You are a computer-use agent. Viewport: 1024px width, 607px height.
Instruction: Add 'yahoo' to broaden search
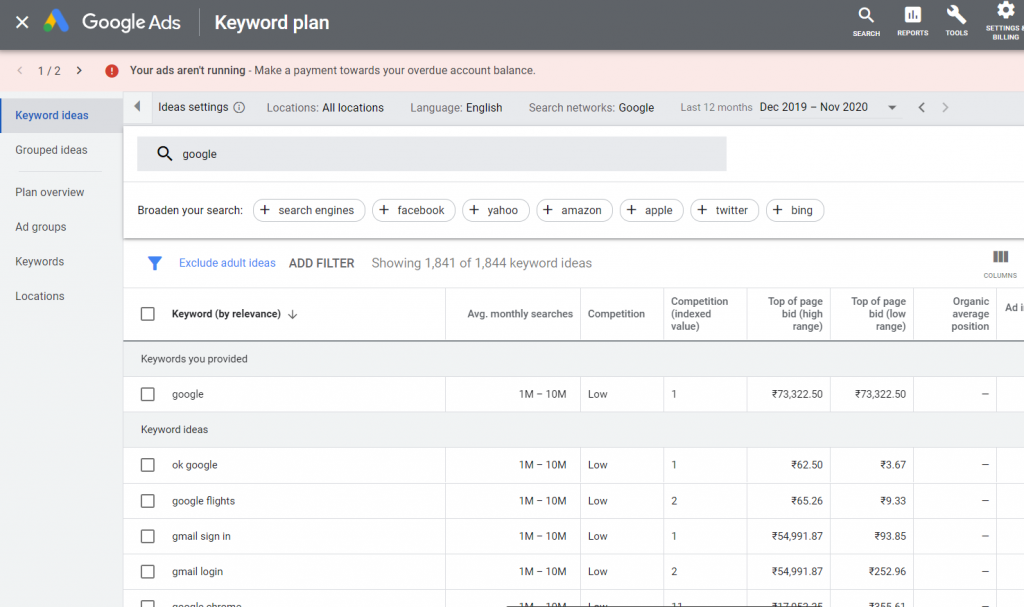(x=496, y=210)
